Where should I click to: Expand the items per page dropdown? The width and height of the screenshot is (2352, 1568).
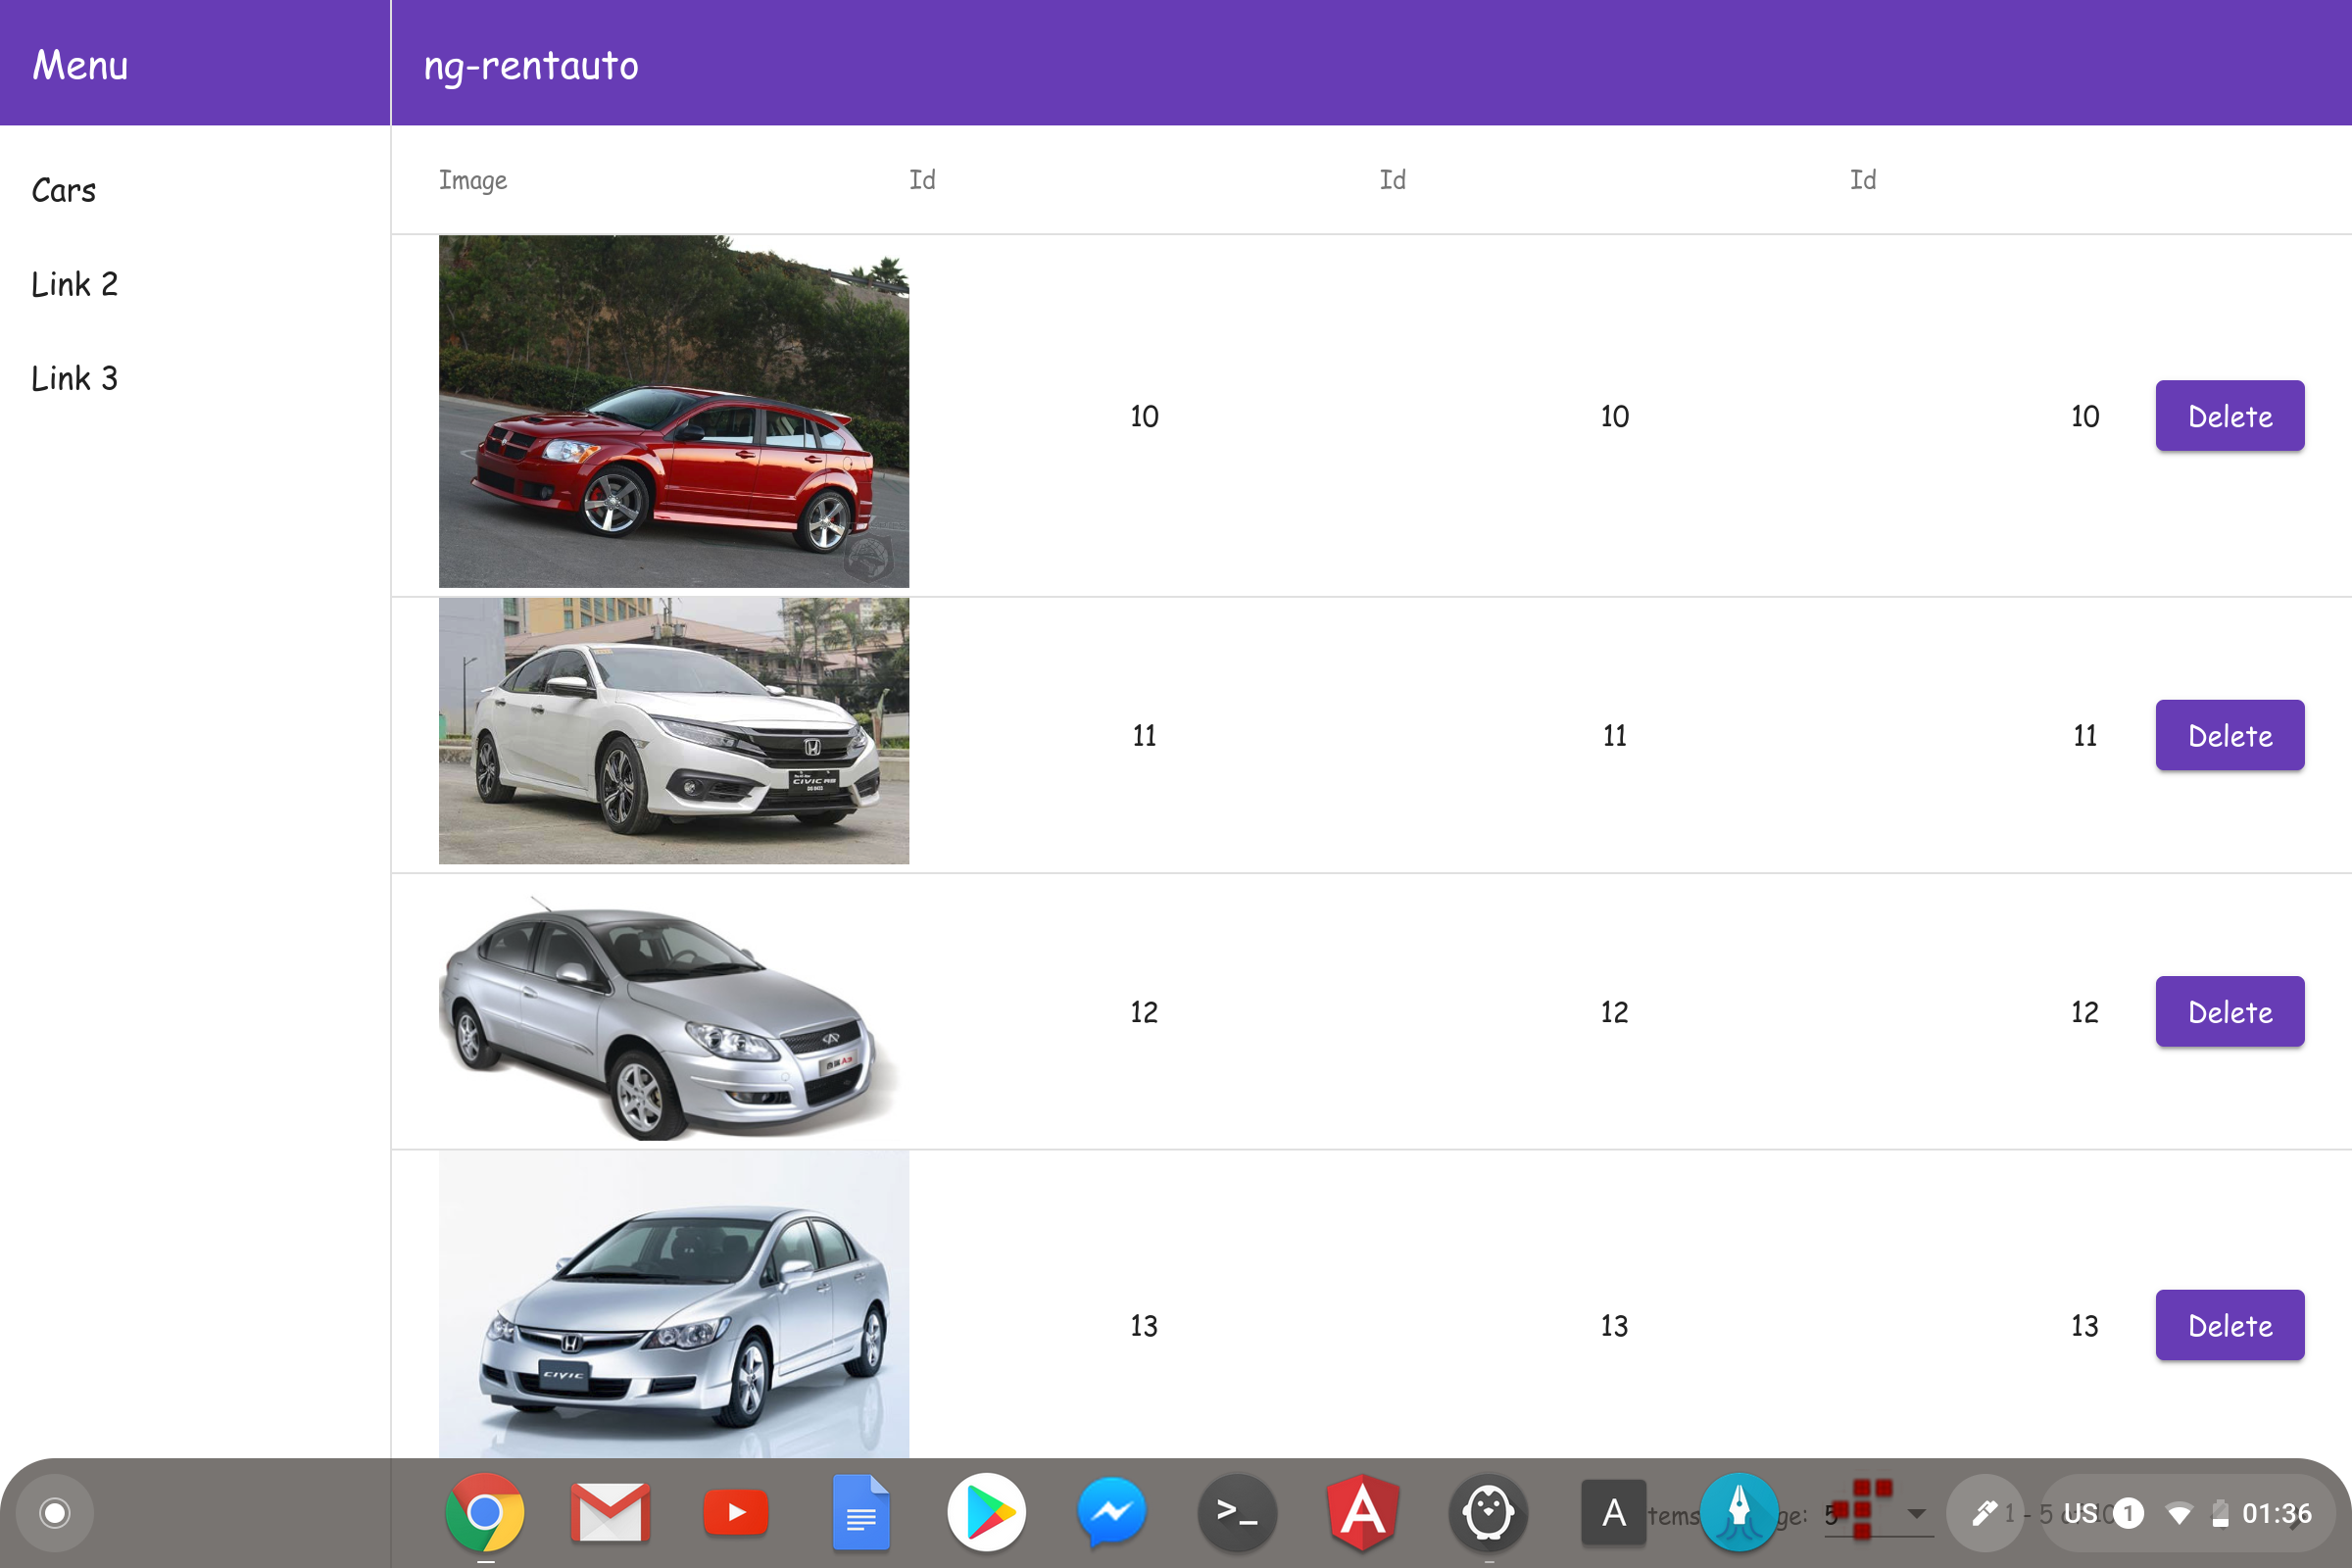coord(1916,1514)
